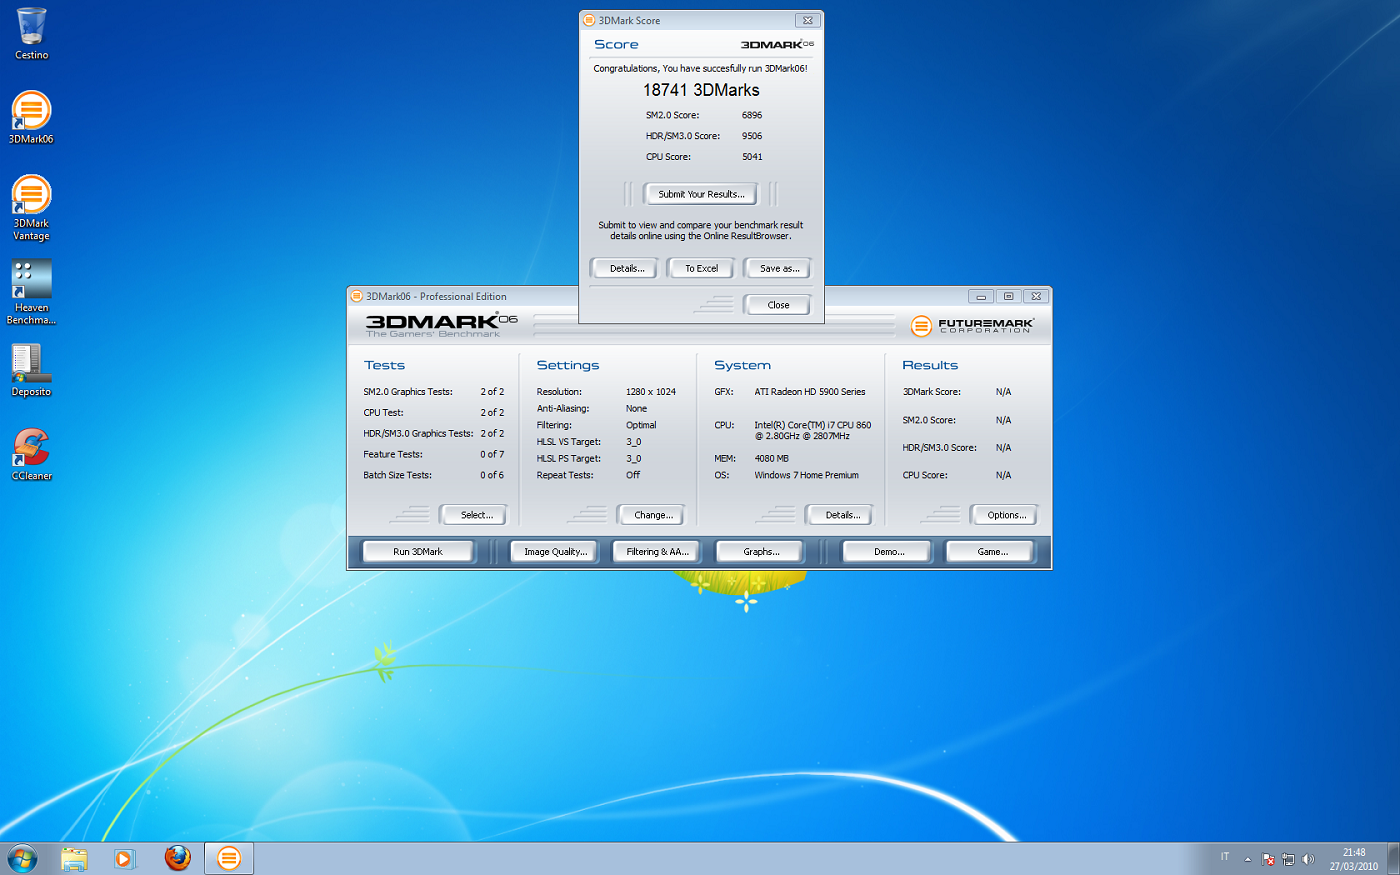This screenshot has width=1400, height=875.
Task: Launch CCleaner from the desktop
Action: tap(31, 449)
